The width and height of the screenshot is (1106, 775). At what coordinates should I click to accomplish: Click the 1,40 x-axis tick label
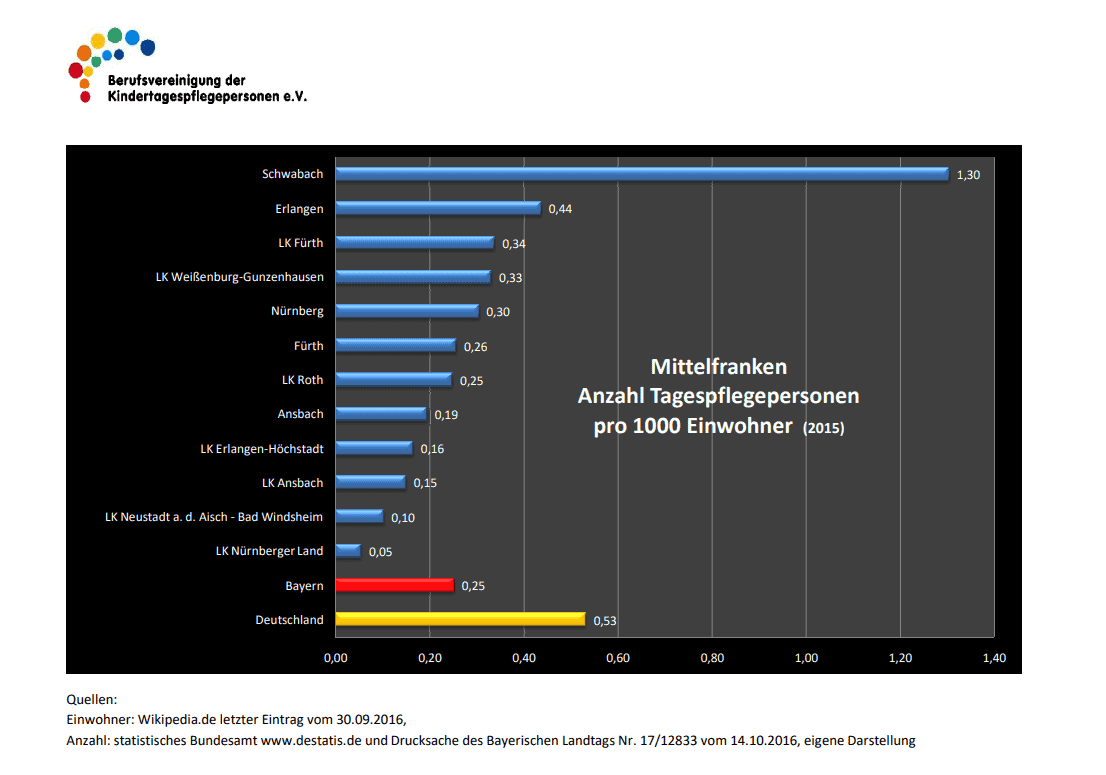[994, 658]
